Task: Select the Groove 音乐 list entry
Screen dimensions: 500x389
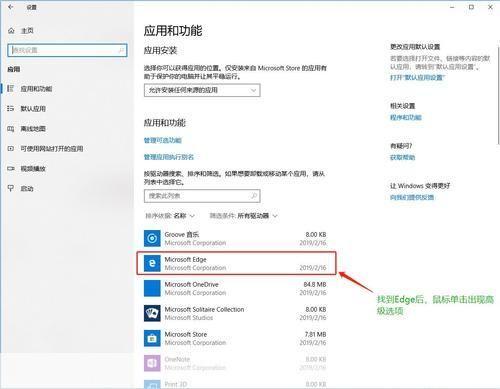Action: point(235,239)
